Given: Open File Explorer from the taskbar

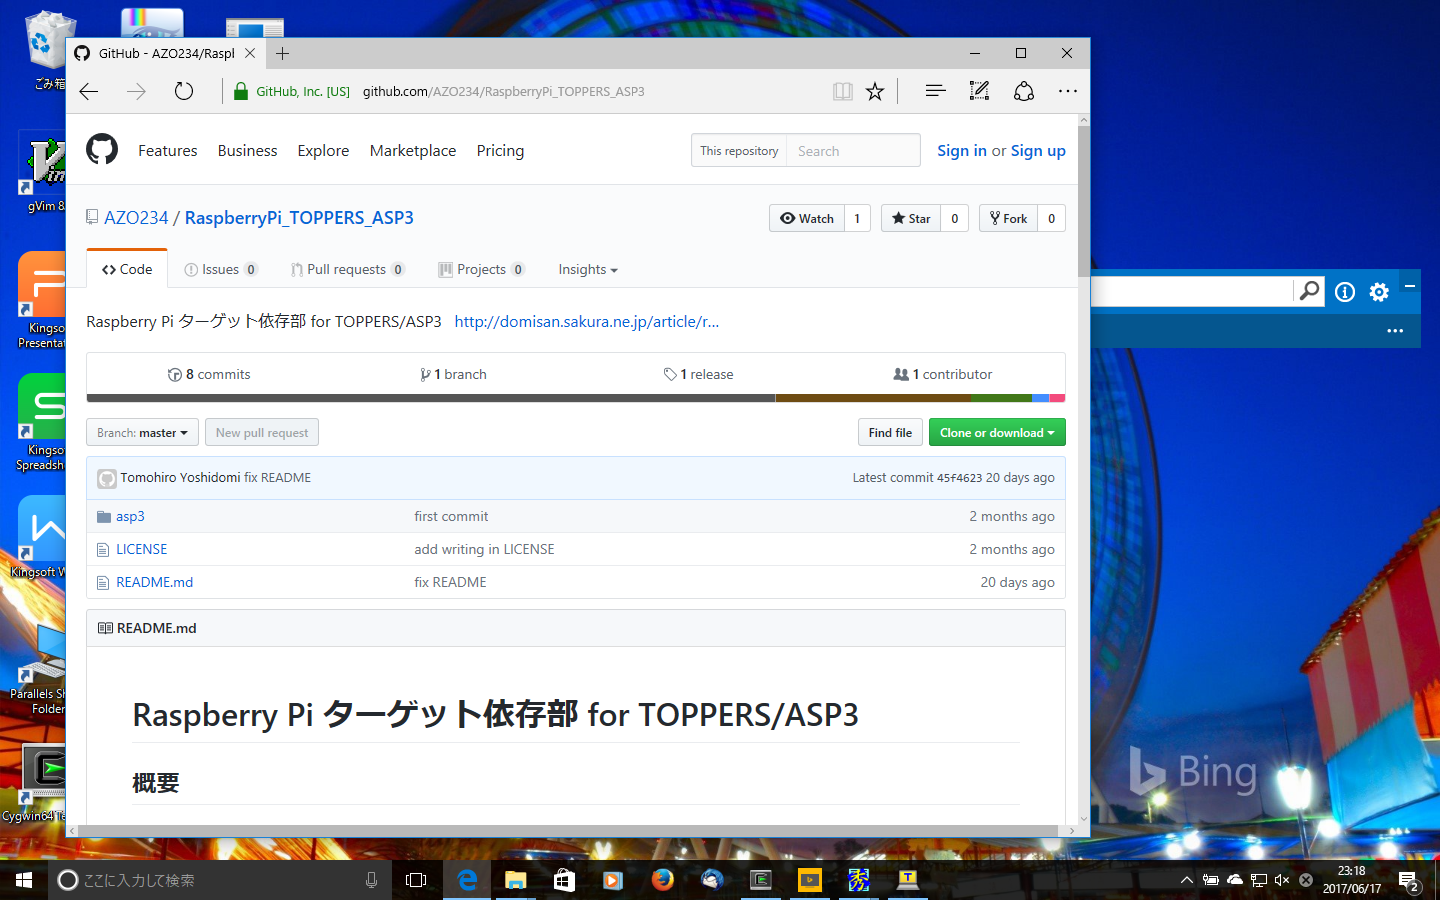Looking at the screenshot, I should tap(515, 880).
